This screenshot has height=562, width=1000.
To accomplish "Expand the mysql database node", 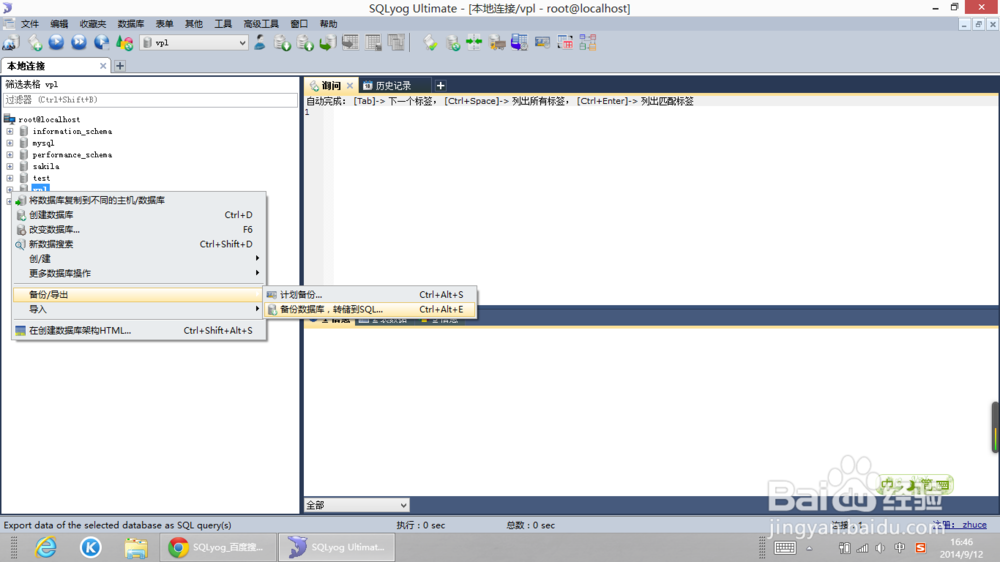I will click(x=10, y=143).
